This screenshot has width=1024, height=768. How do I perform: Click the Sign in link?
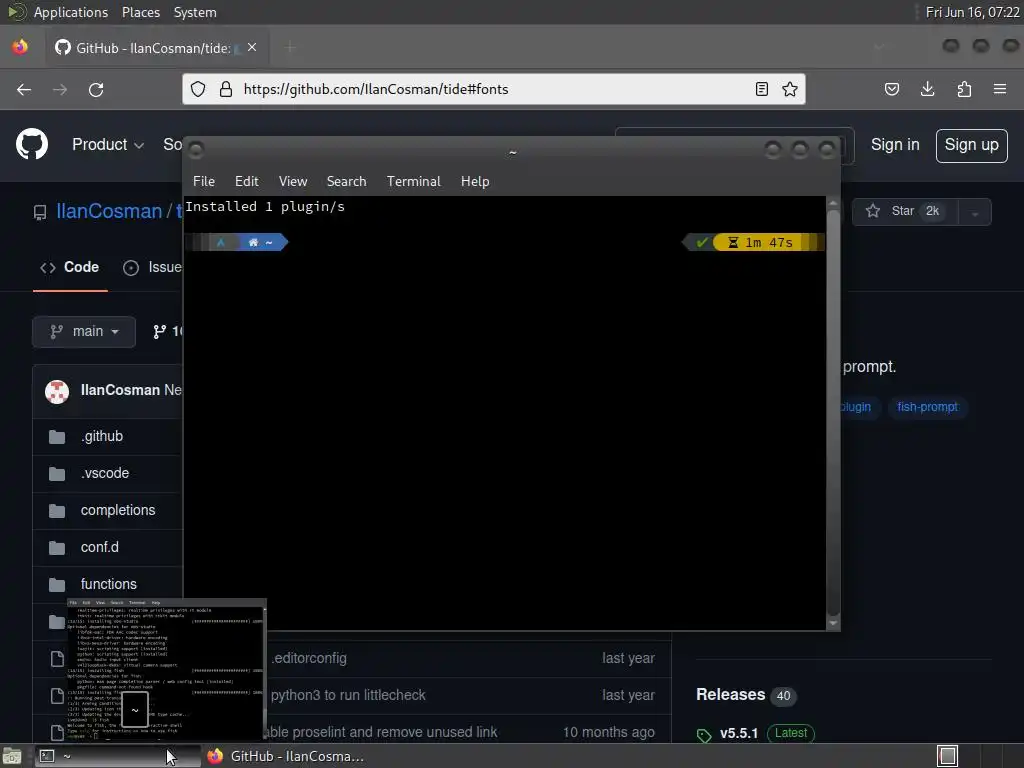click(x=895, y=145)
